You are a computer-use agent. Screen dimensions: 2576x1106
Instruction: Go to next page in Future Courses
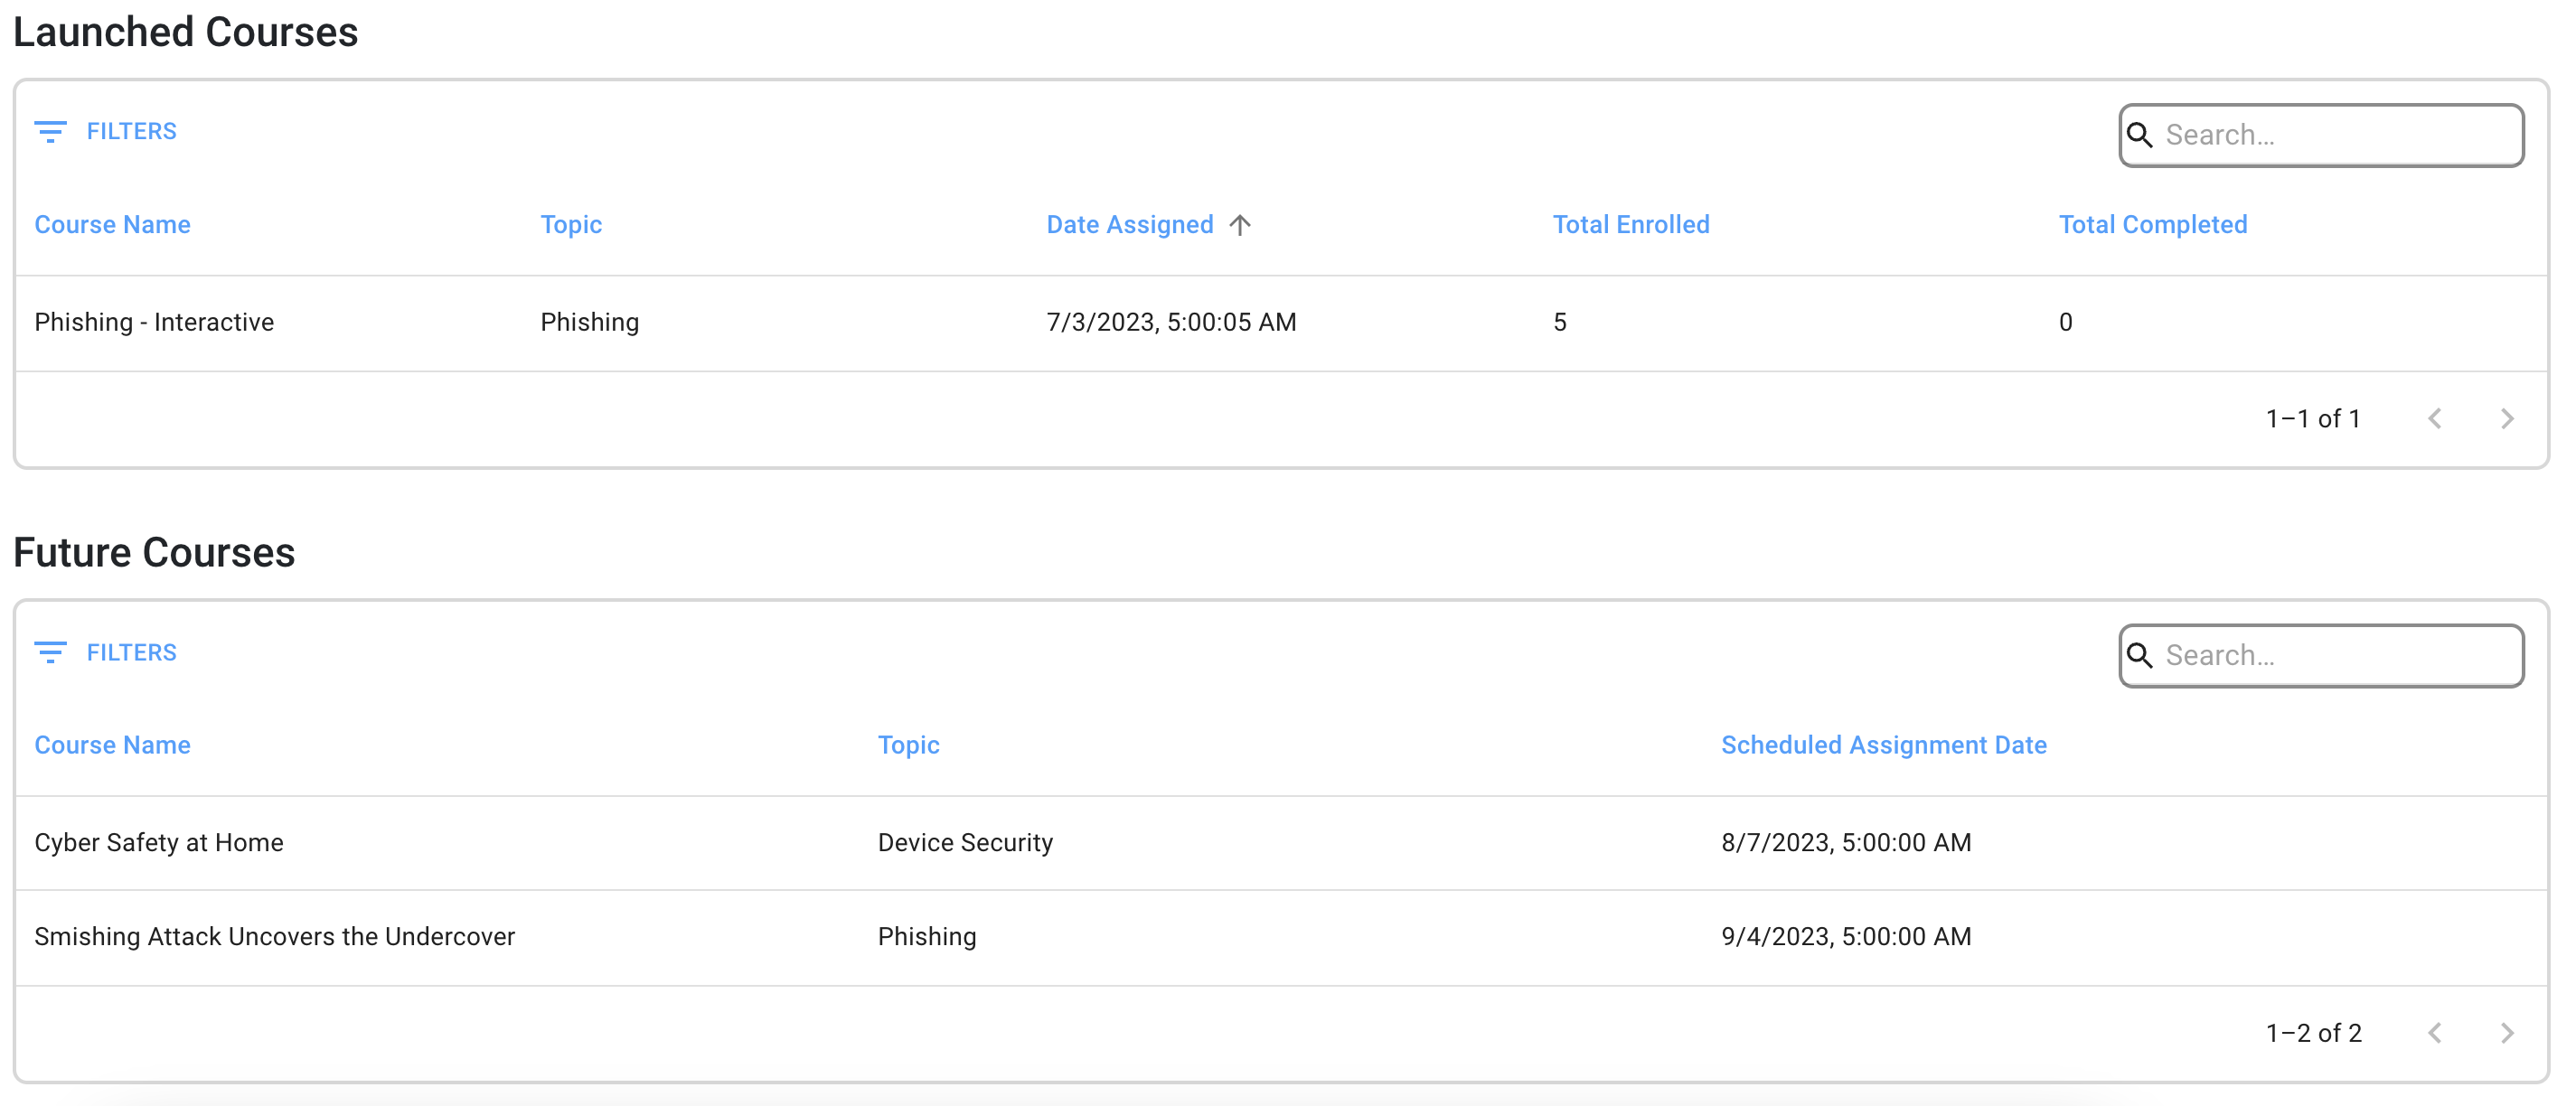[2506, 1033]
